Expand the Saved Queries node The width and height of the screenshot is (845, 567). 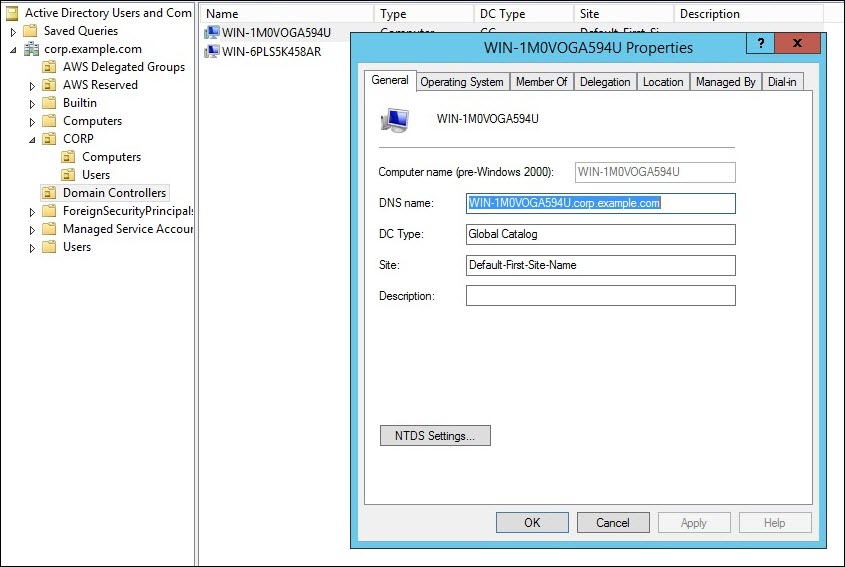tap(13, 32)
